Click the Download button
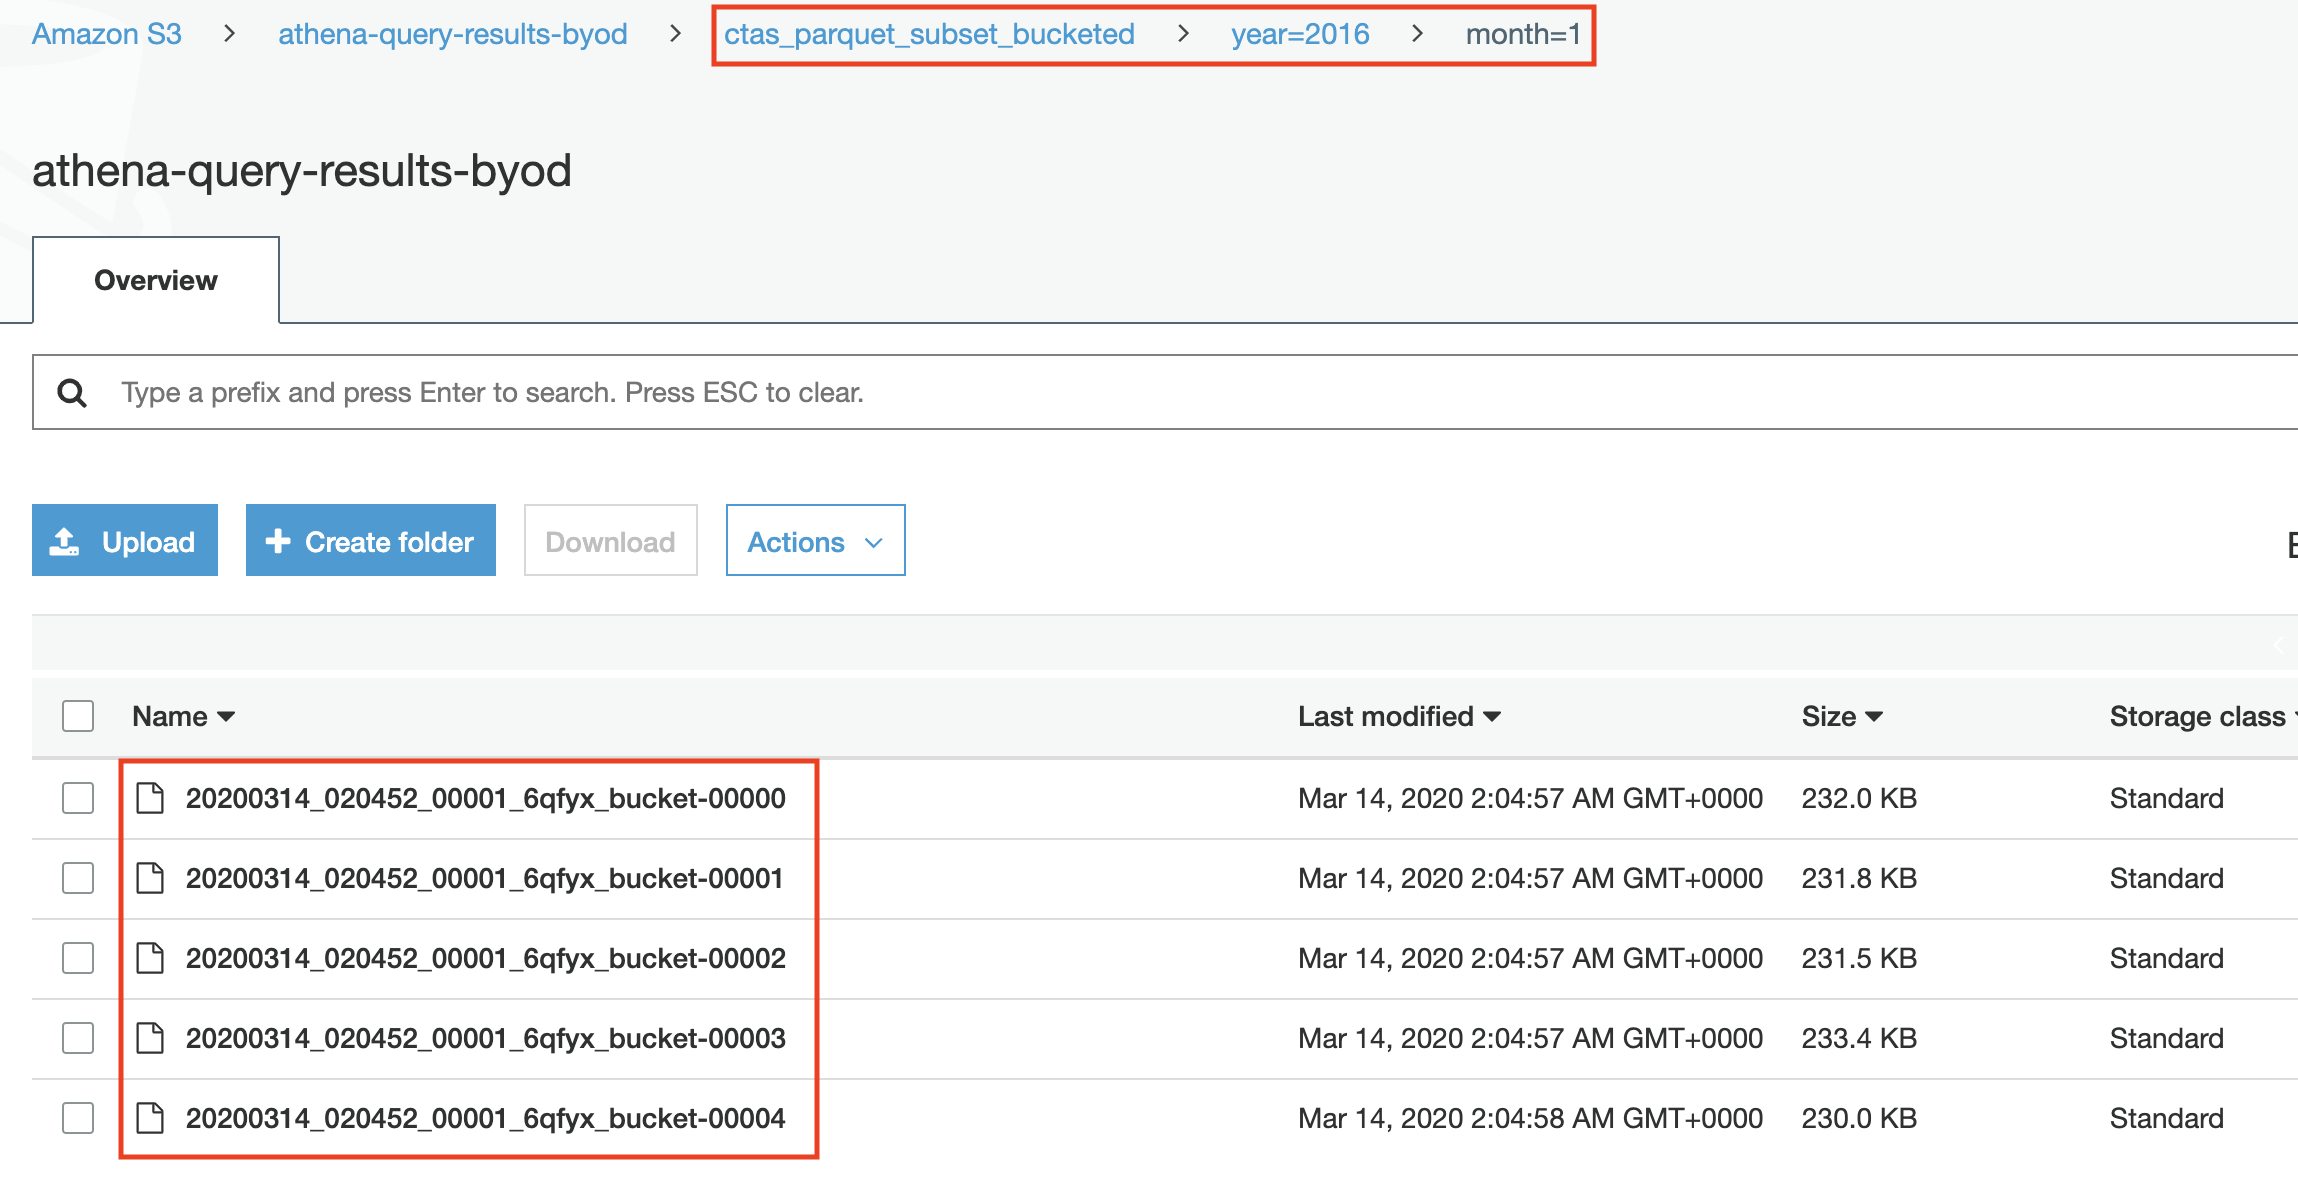 tap(611, 541)
